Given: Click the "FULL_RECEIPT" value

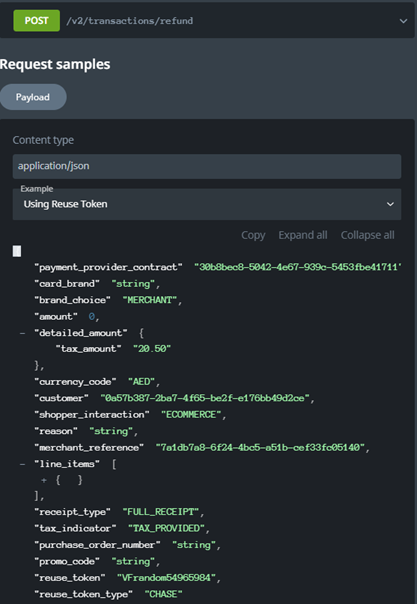Looking at the screenshot, I should (161, 512).
